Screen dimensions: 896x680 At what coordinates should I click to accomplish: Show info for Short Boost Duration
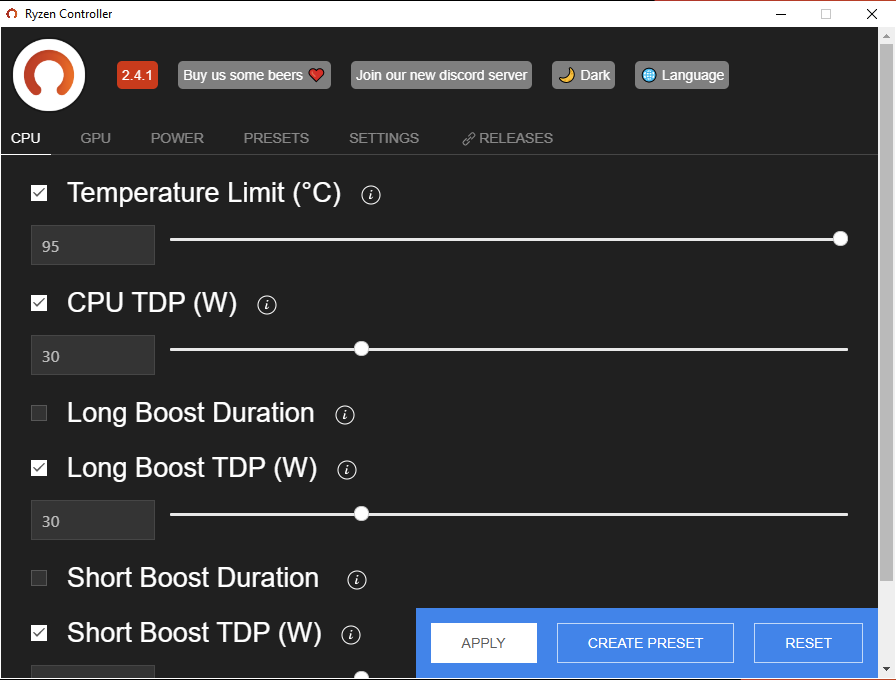[357, 579]
